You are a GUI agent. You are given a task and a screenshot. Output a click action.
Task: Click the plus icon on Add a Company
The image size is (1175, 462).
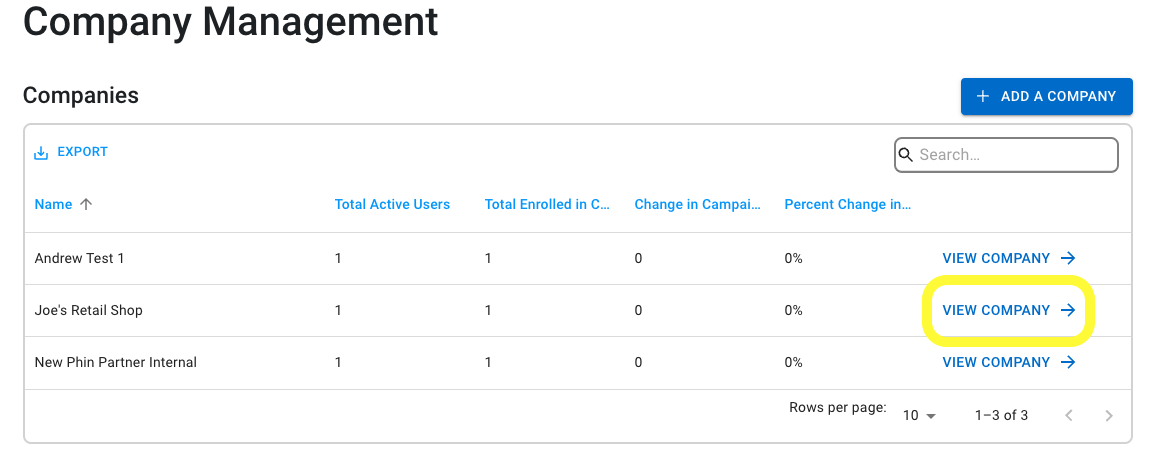point(983,97)
